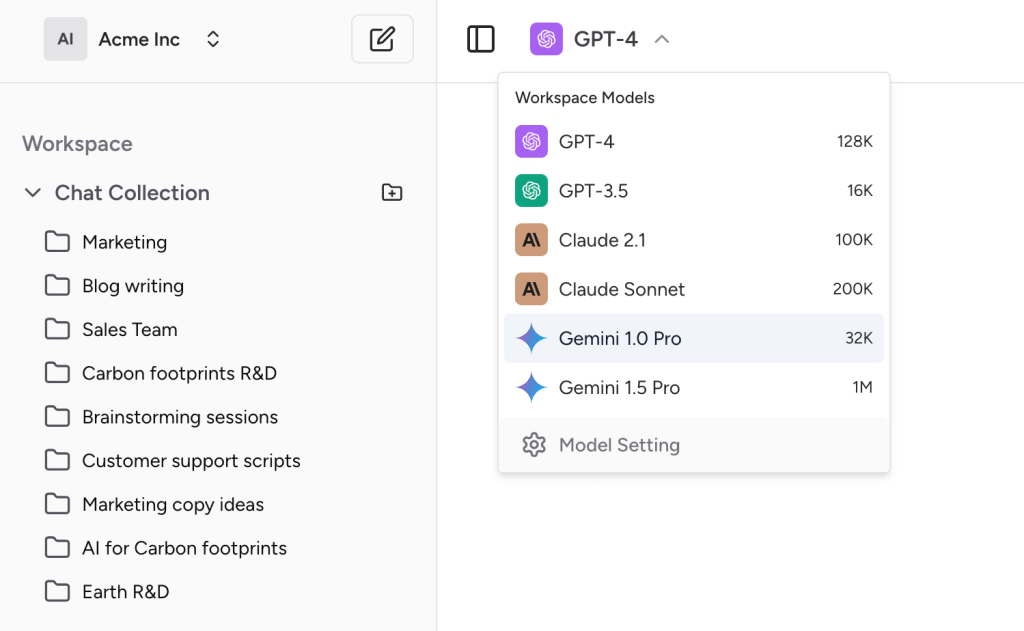
Task: Pick Gemini 1.5 Pro model
Action: 694,387
